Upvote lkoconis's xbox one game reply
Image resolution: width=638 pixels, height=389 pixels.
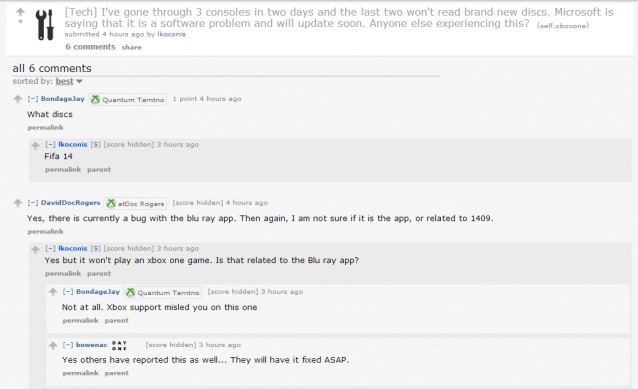[x=35, y=249]
